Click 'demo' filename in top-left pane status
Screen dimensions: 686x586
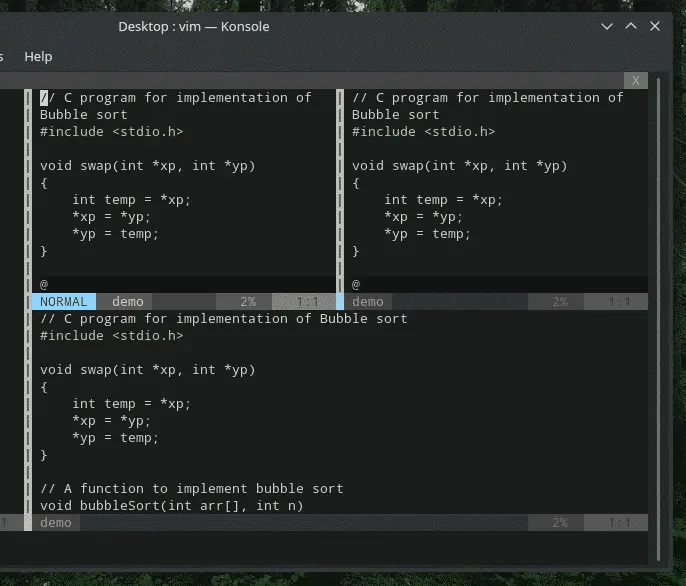(127, 302)
